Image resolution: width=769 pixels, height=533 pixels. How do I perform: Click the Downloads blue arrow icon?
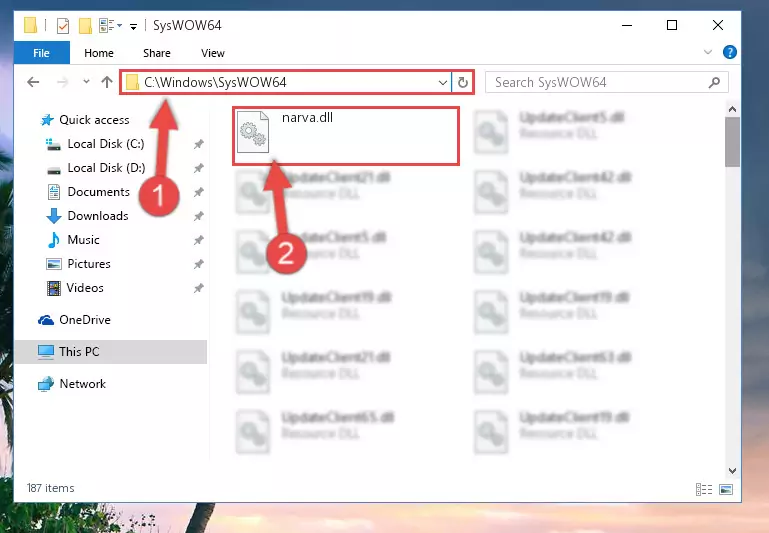click(53, 216)
